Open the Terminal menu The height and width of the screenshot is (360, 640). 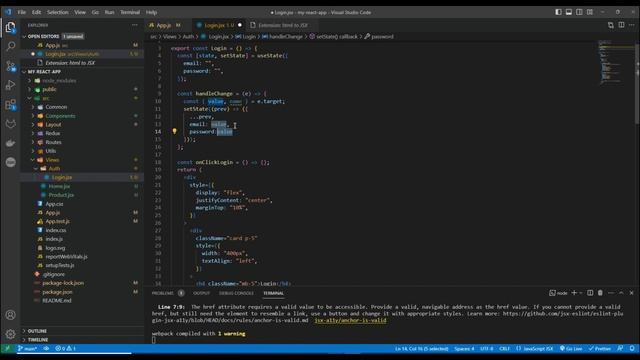tap(130, 12)
